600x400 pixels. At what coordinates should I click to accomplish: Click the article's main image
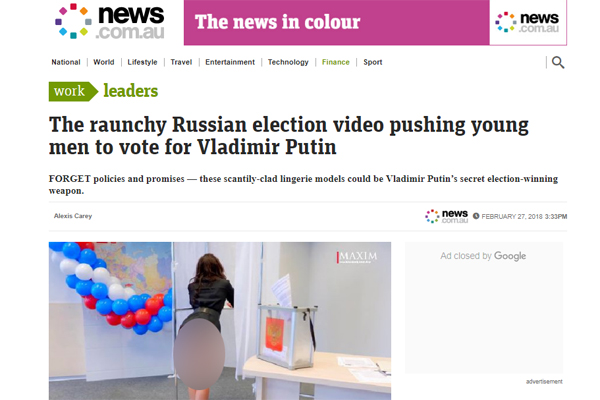click(220, 321)
